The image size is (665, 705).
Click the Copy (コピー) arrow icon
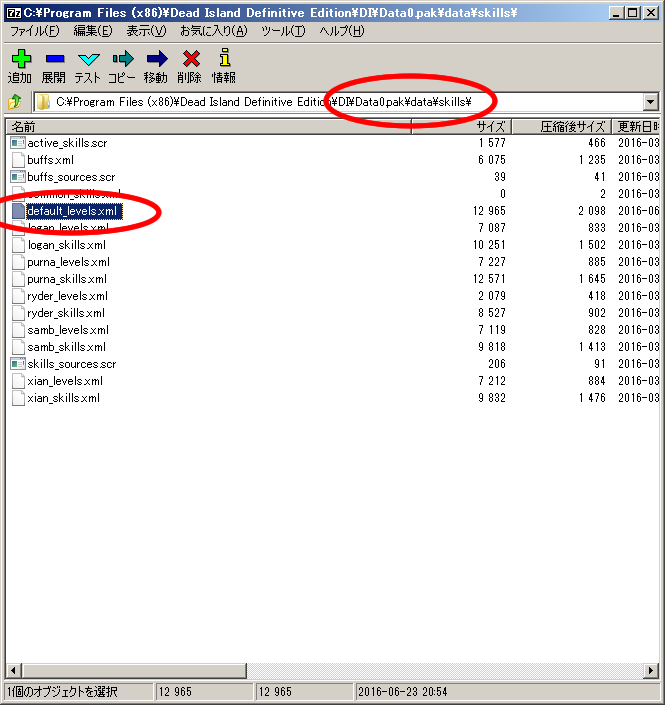[x=123, y=58]
